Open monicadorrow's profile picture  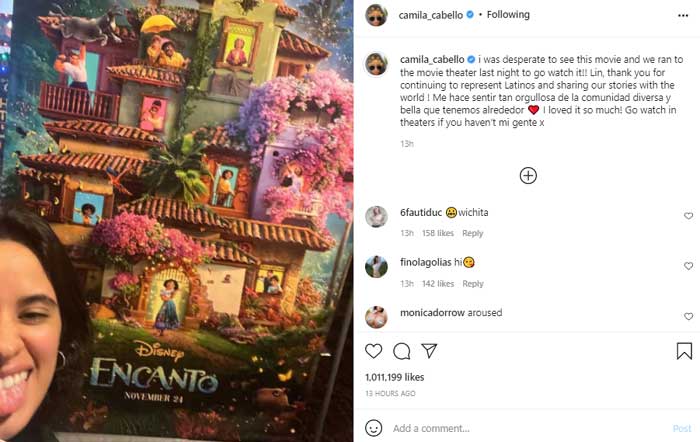tap(376, 317)
